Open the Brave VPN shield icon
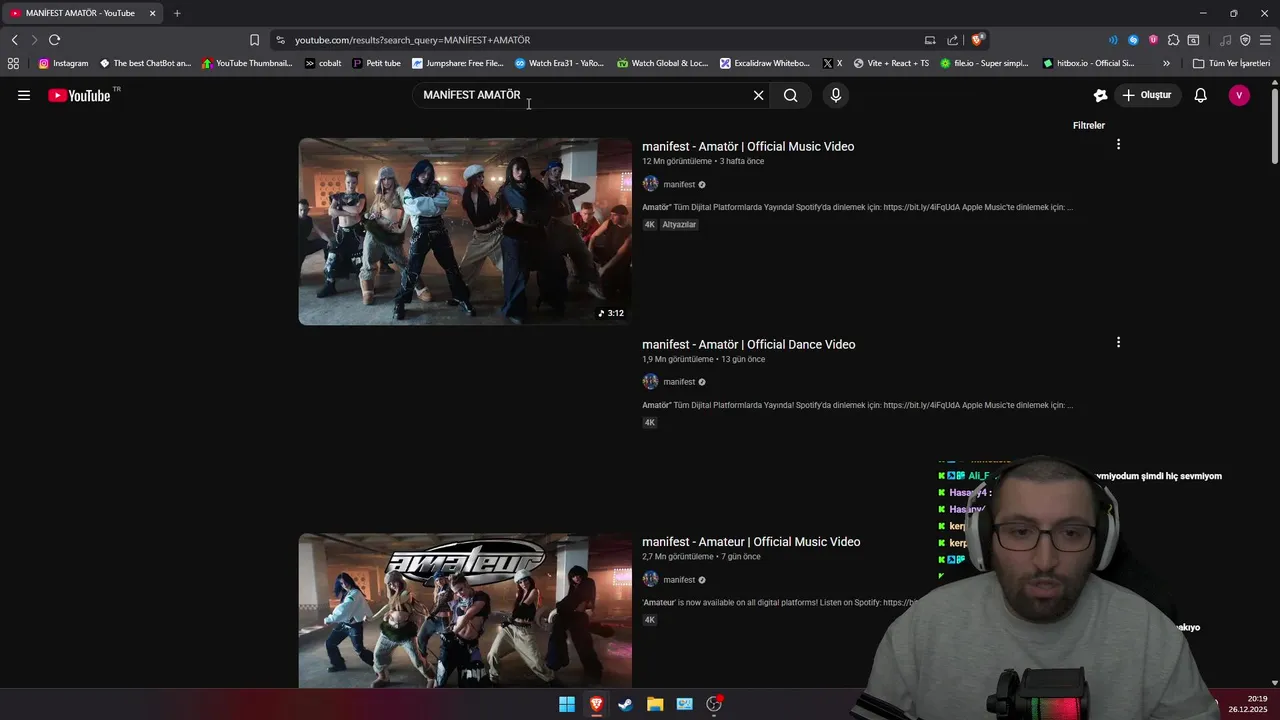1280x720 pixels. click(x=1245, y=40)
